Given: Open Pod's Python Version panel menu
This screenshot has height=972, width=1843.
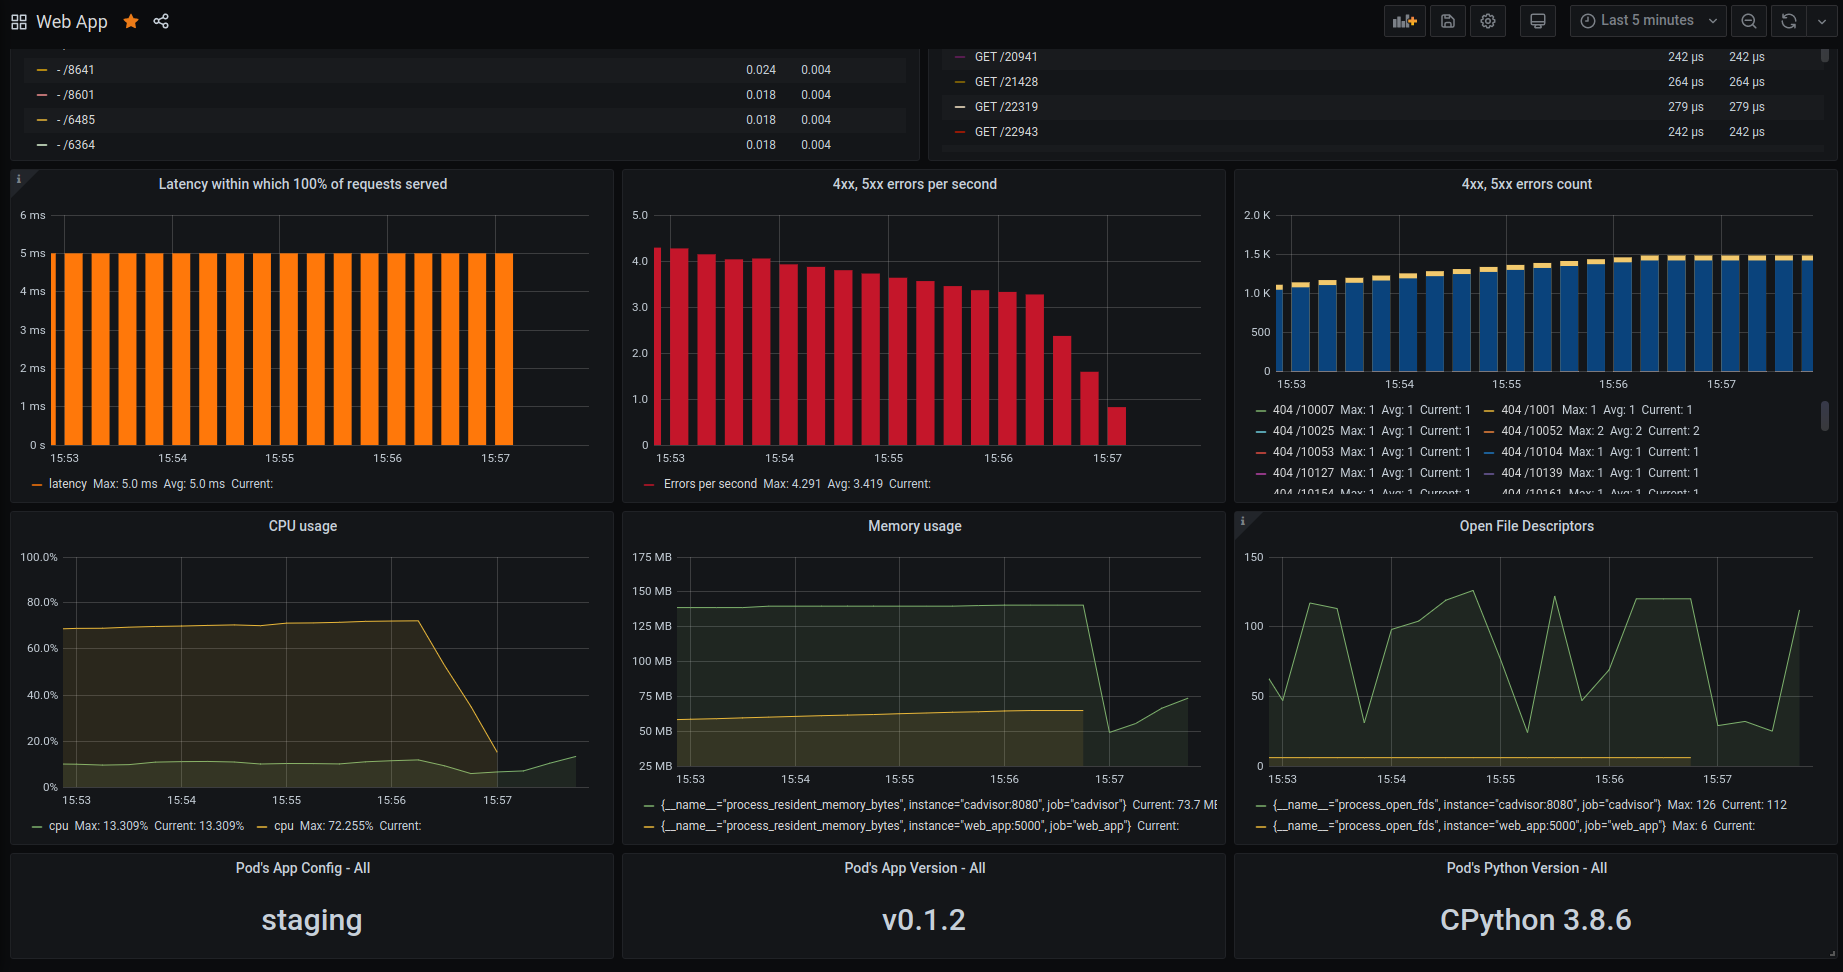Looking at the screenshot, I should click(1527, 868).
